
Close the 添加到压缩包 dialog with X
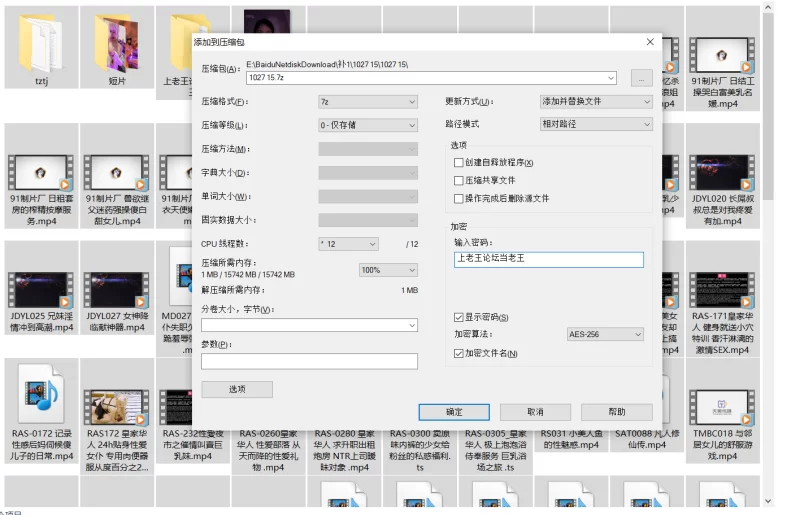click(650, 42)
